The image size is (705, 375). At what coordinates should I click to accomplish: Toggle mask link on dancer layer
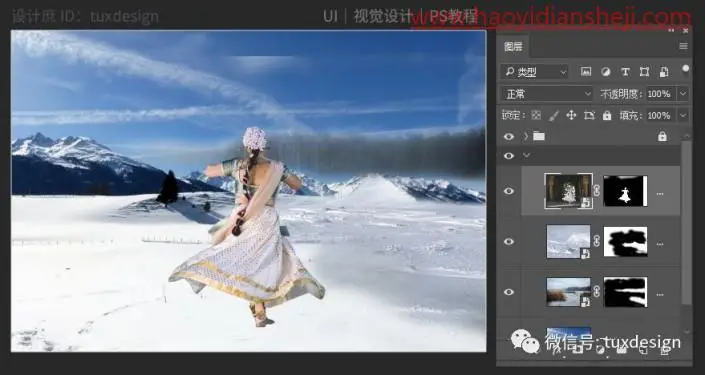597,191
